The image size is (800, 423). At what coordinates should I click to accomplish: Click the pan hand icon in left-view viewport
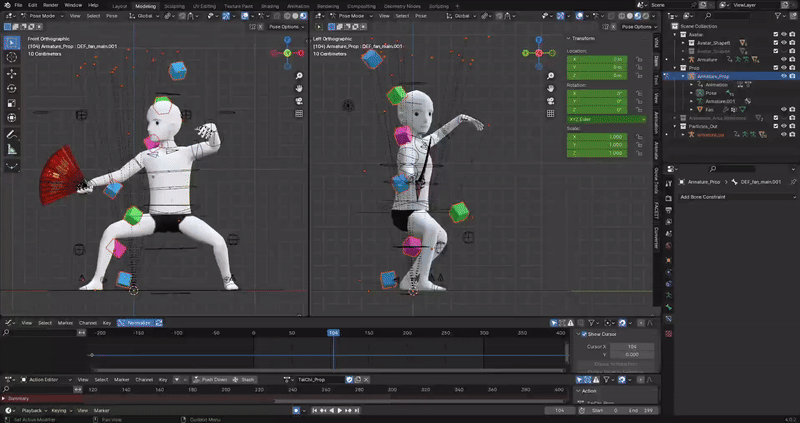pos(550,88)
